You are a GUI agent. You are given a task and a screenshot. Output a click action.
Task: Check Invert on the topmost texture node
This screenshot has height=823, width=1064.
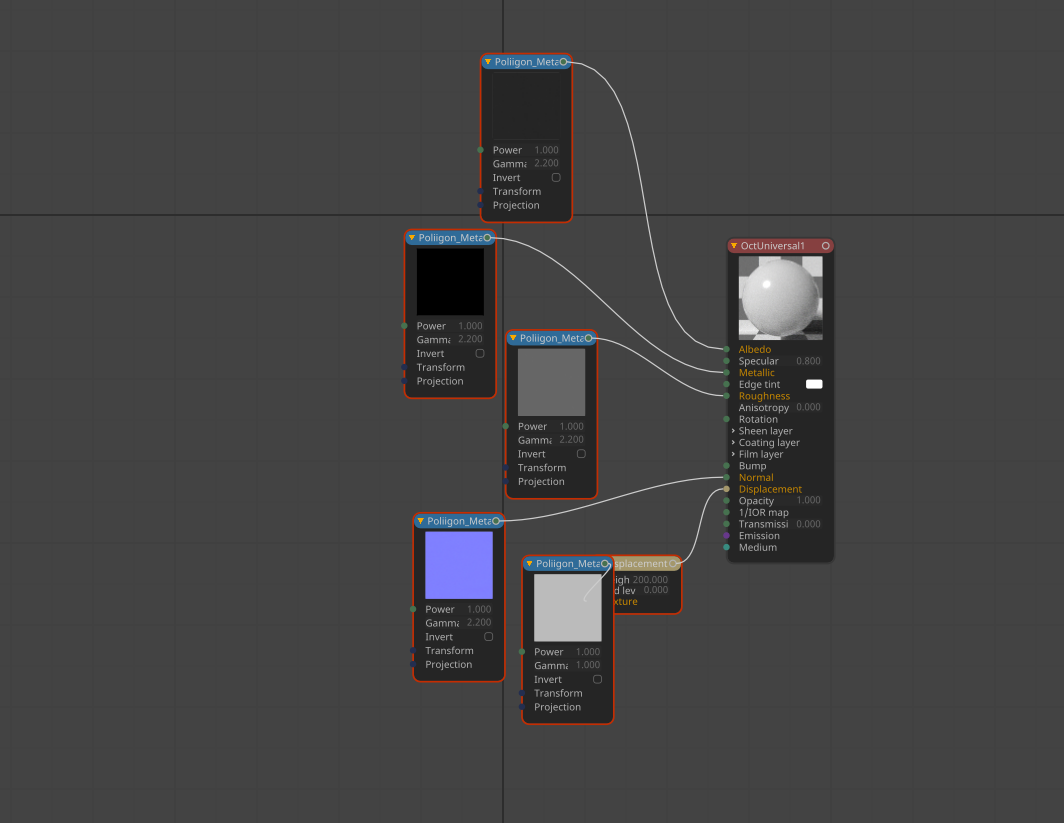coord(556,178)
